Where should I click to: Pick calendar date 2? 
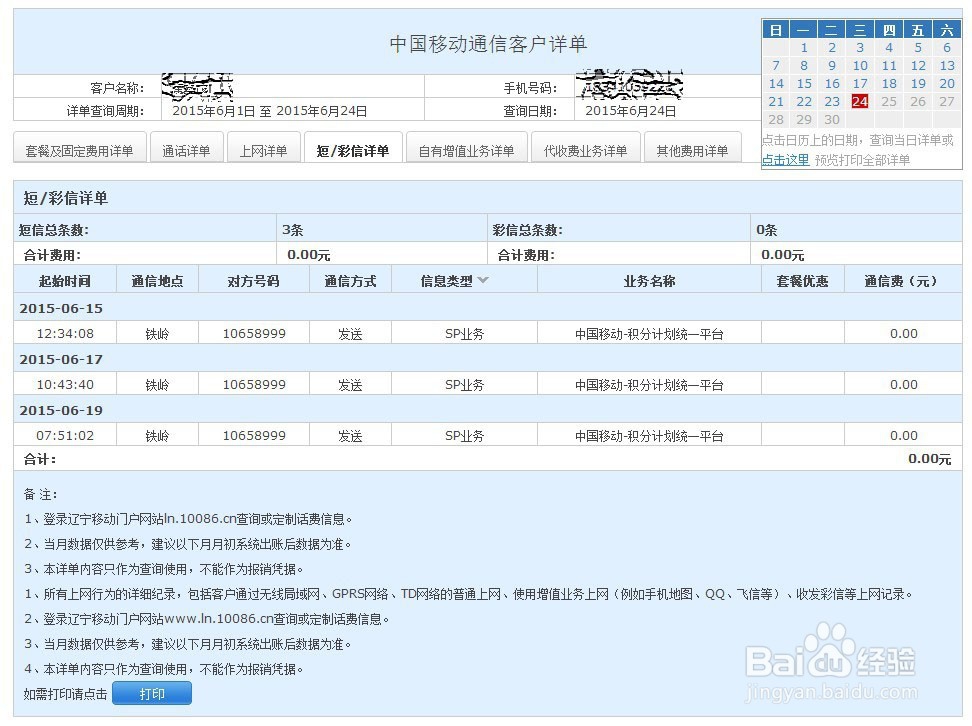click(x=832, y=48)
